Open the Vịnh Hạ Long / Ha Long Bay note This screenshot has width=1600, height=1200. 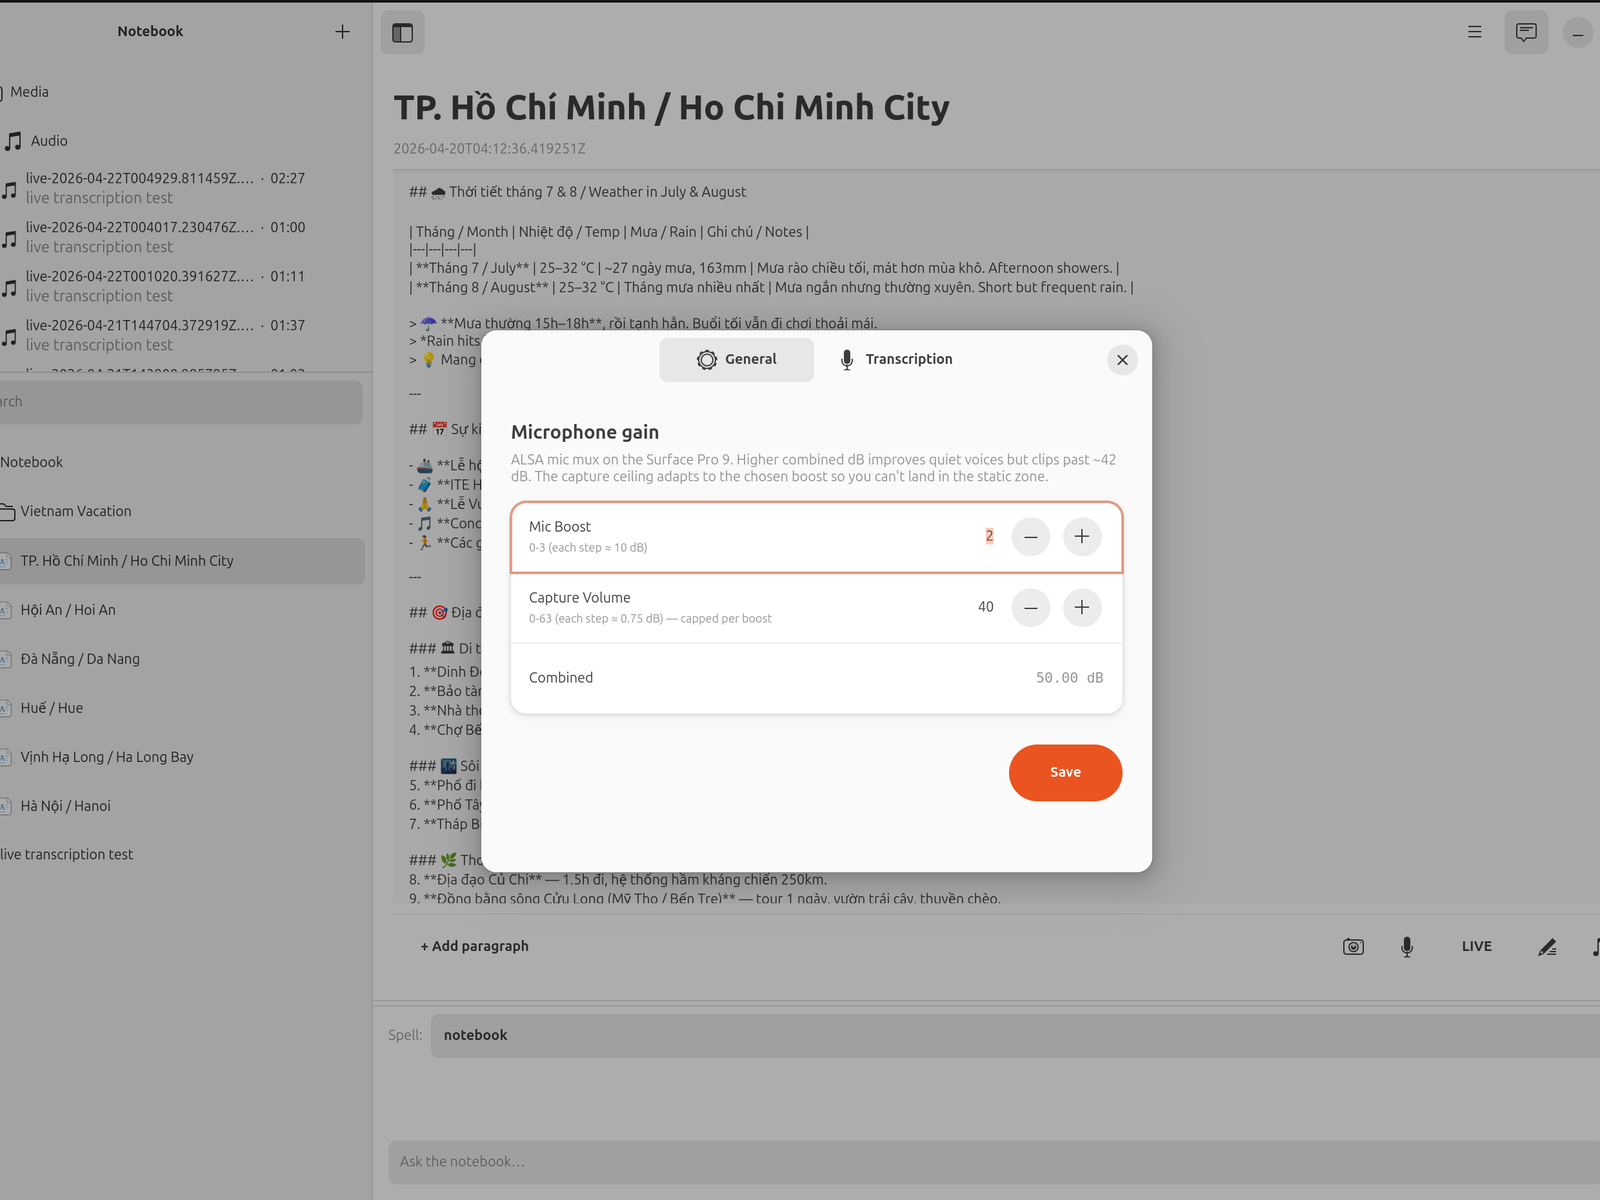[x=107, y=757]
